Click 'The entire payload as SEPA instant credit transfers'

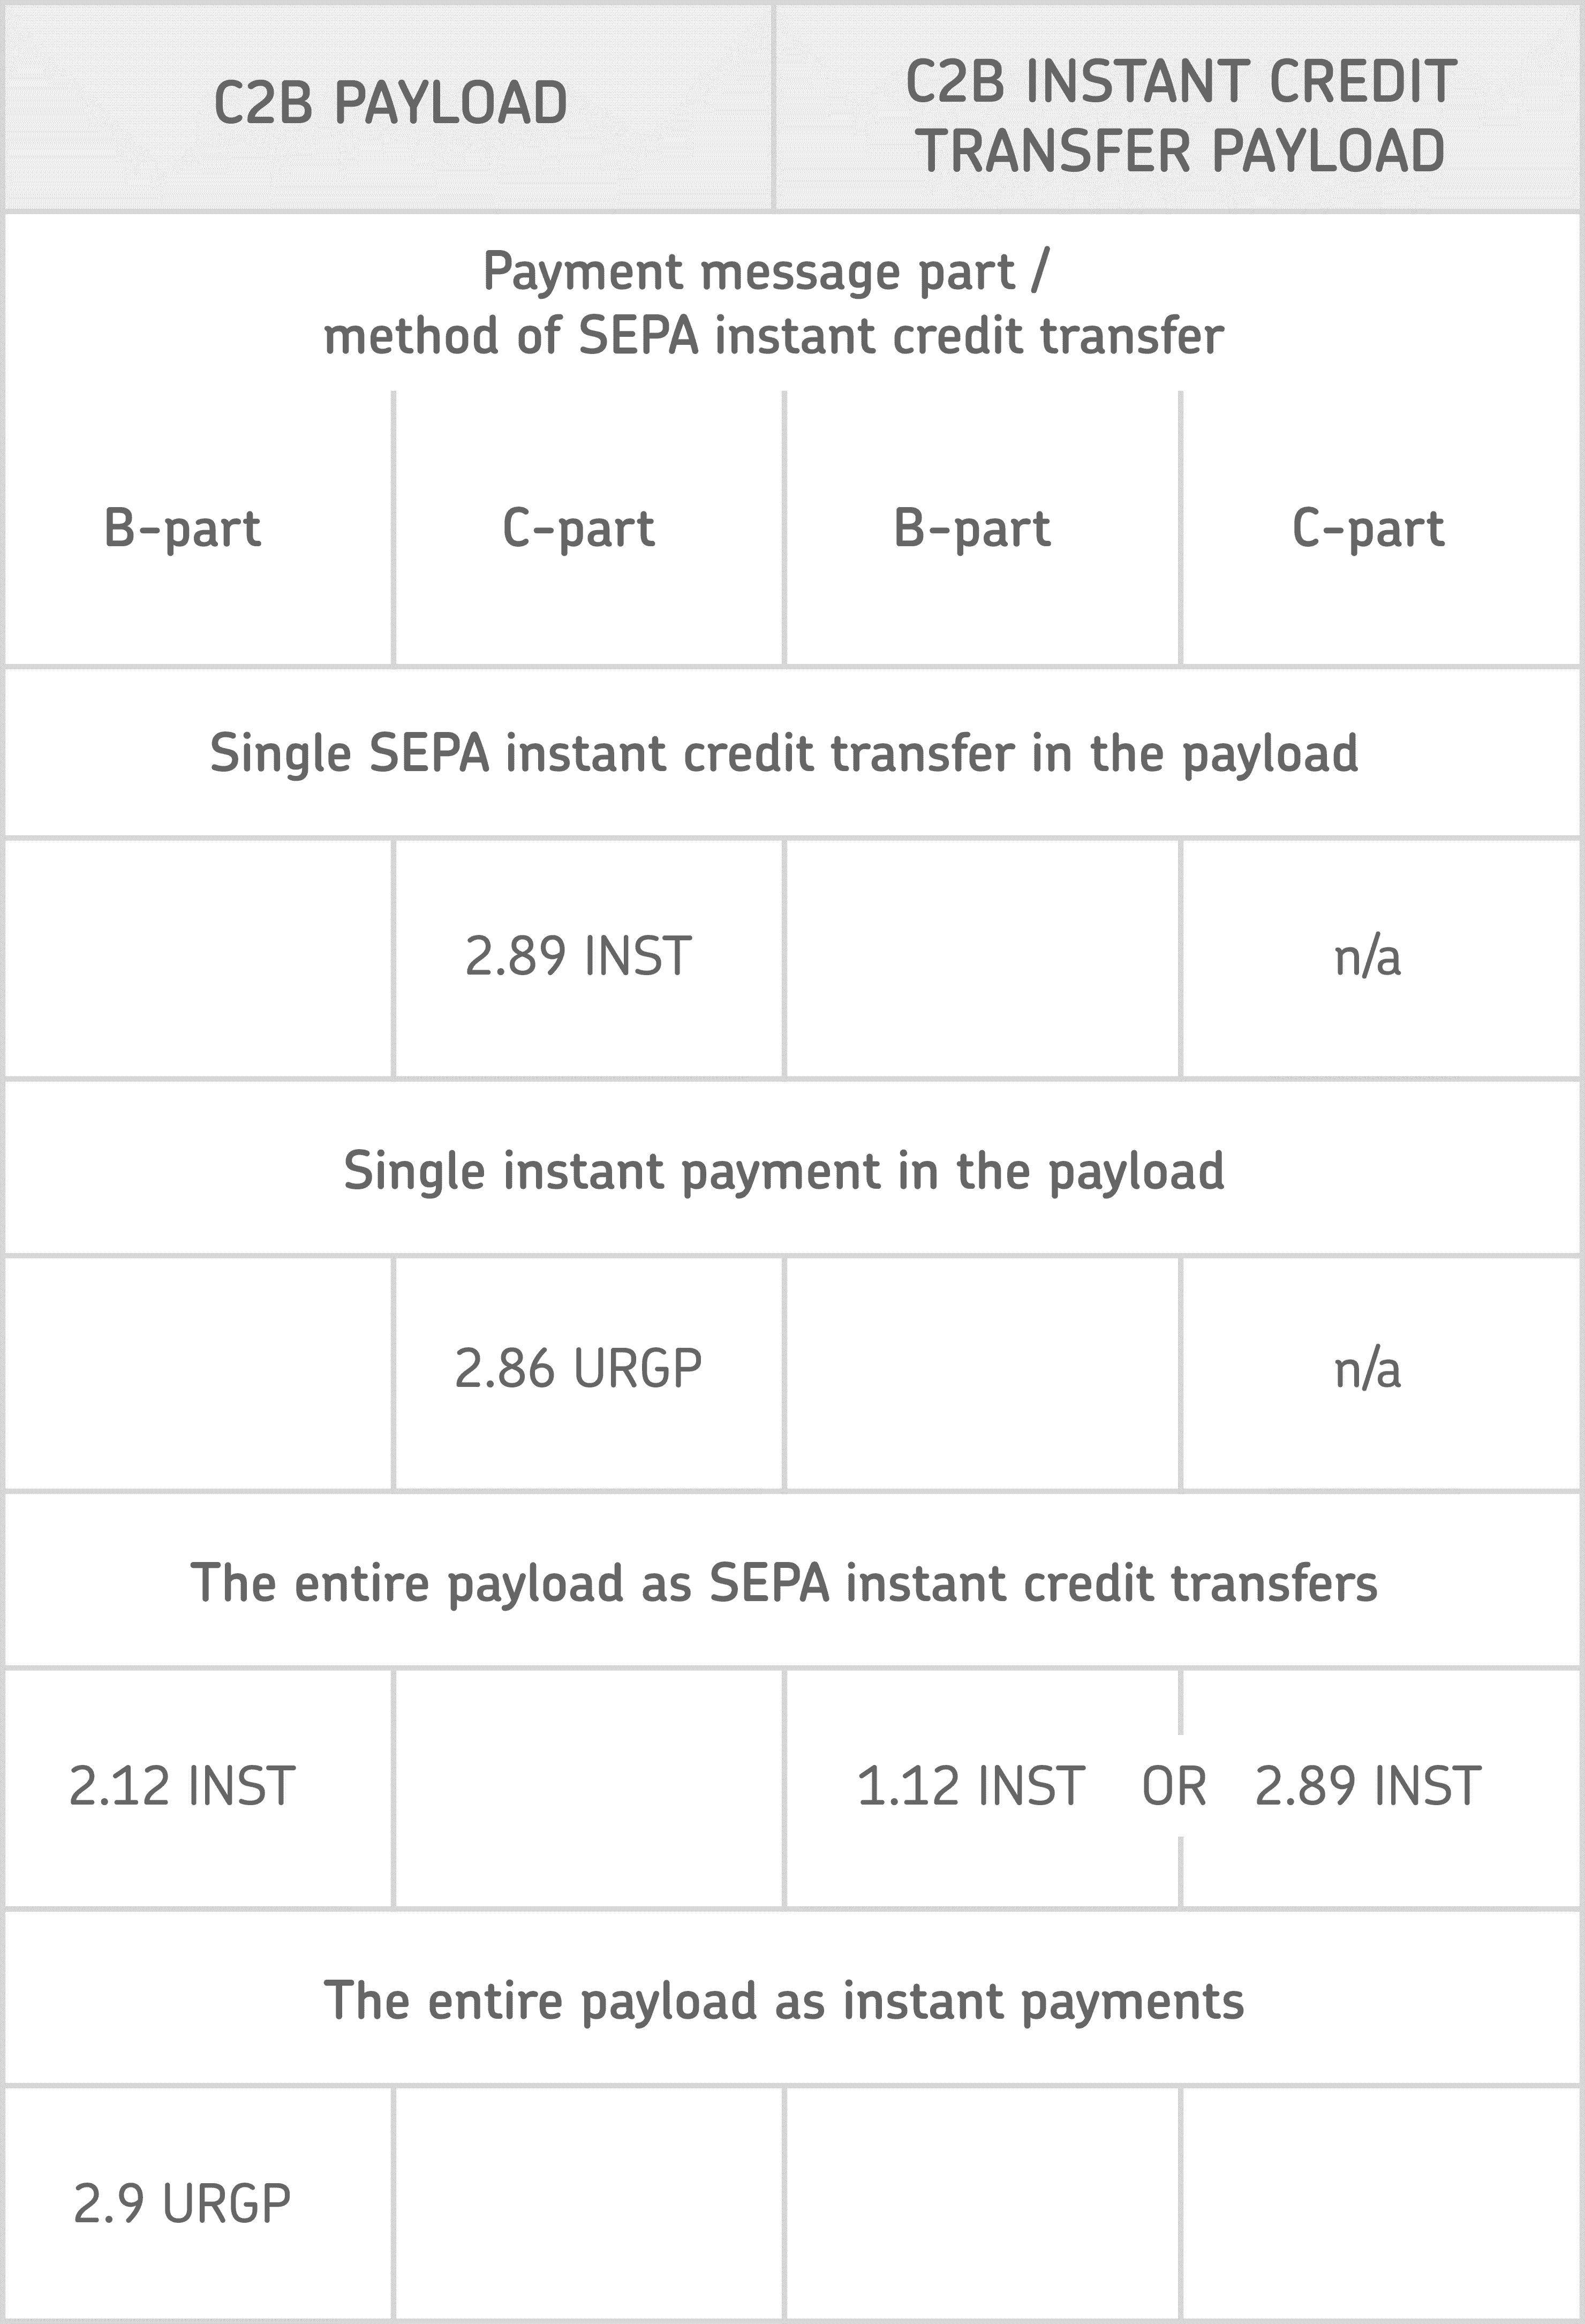click(x=784, y=1584)
